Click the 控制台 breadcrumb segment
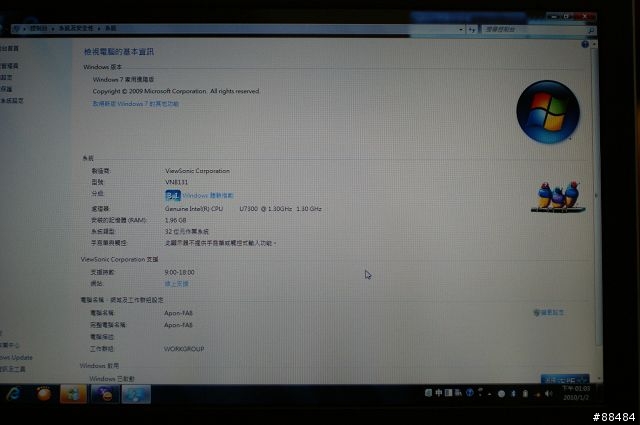The height and width of the screenshot is (425, 640). pos(38,29)
